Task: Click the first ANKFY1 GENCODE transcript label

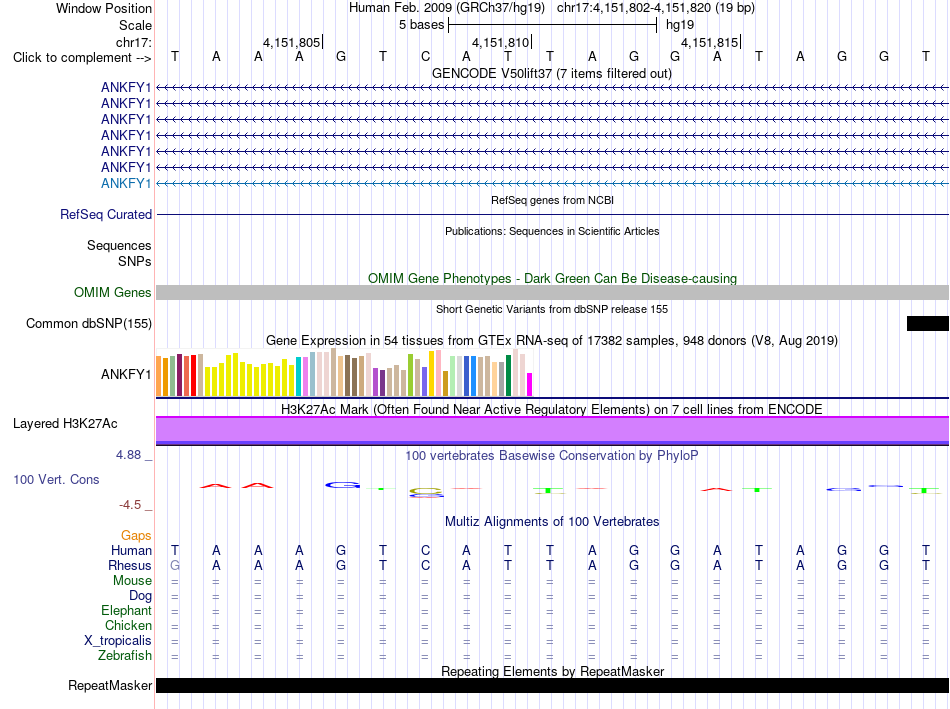Action: pyautogui.click(x=126, y=87)
